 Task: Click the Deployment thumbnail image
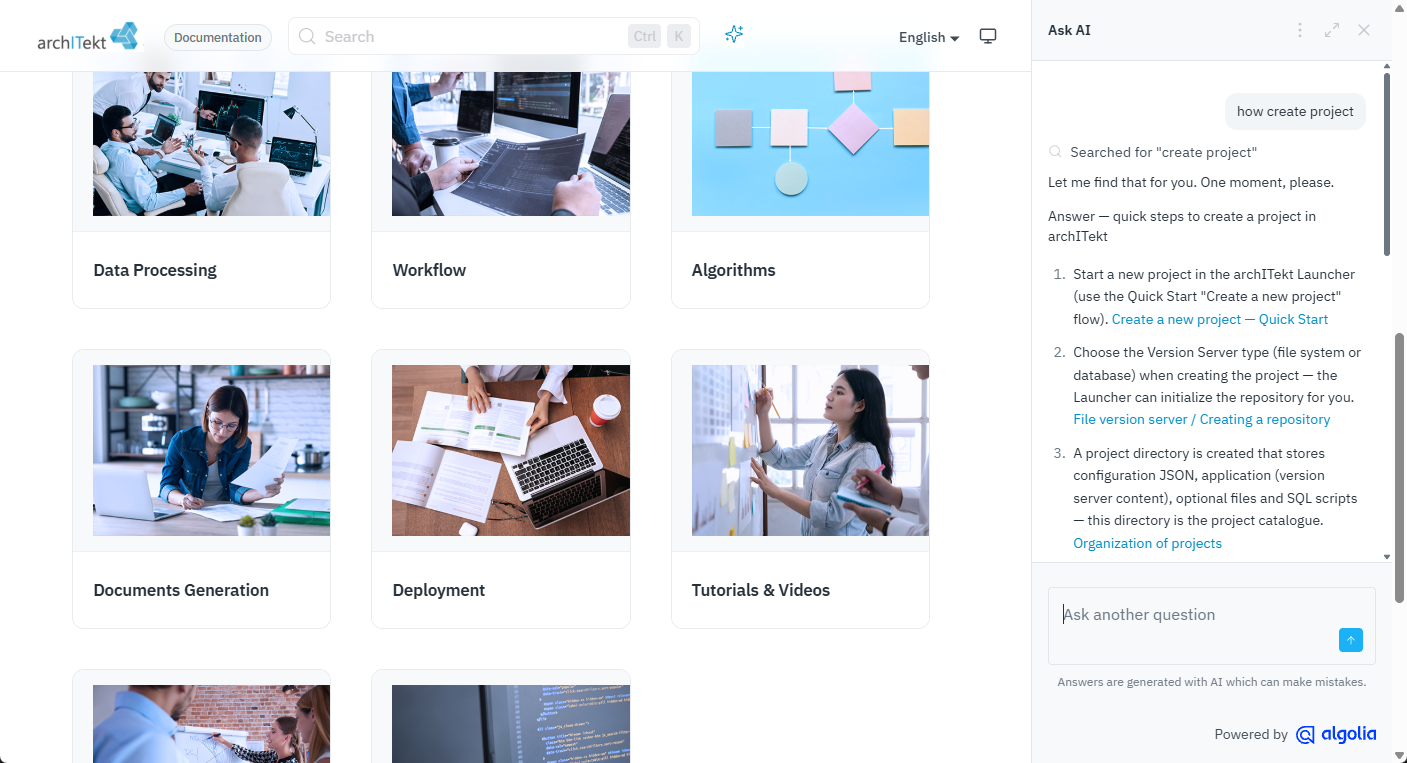[x=511, y=450]
